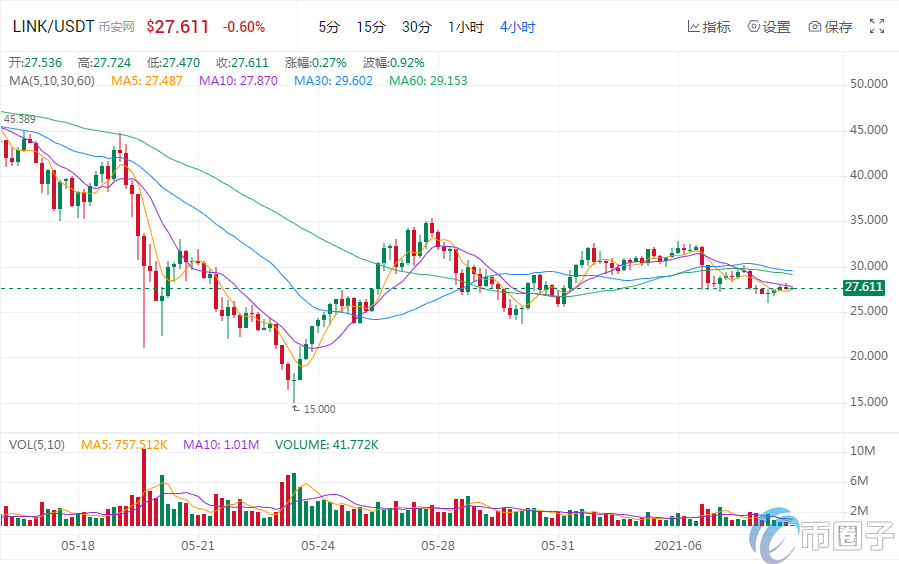Click the MA10: 27.870 legend value
Viewport: 899px width, 564px height.
(239, 81)
